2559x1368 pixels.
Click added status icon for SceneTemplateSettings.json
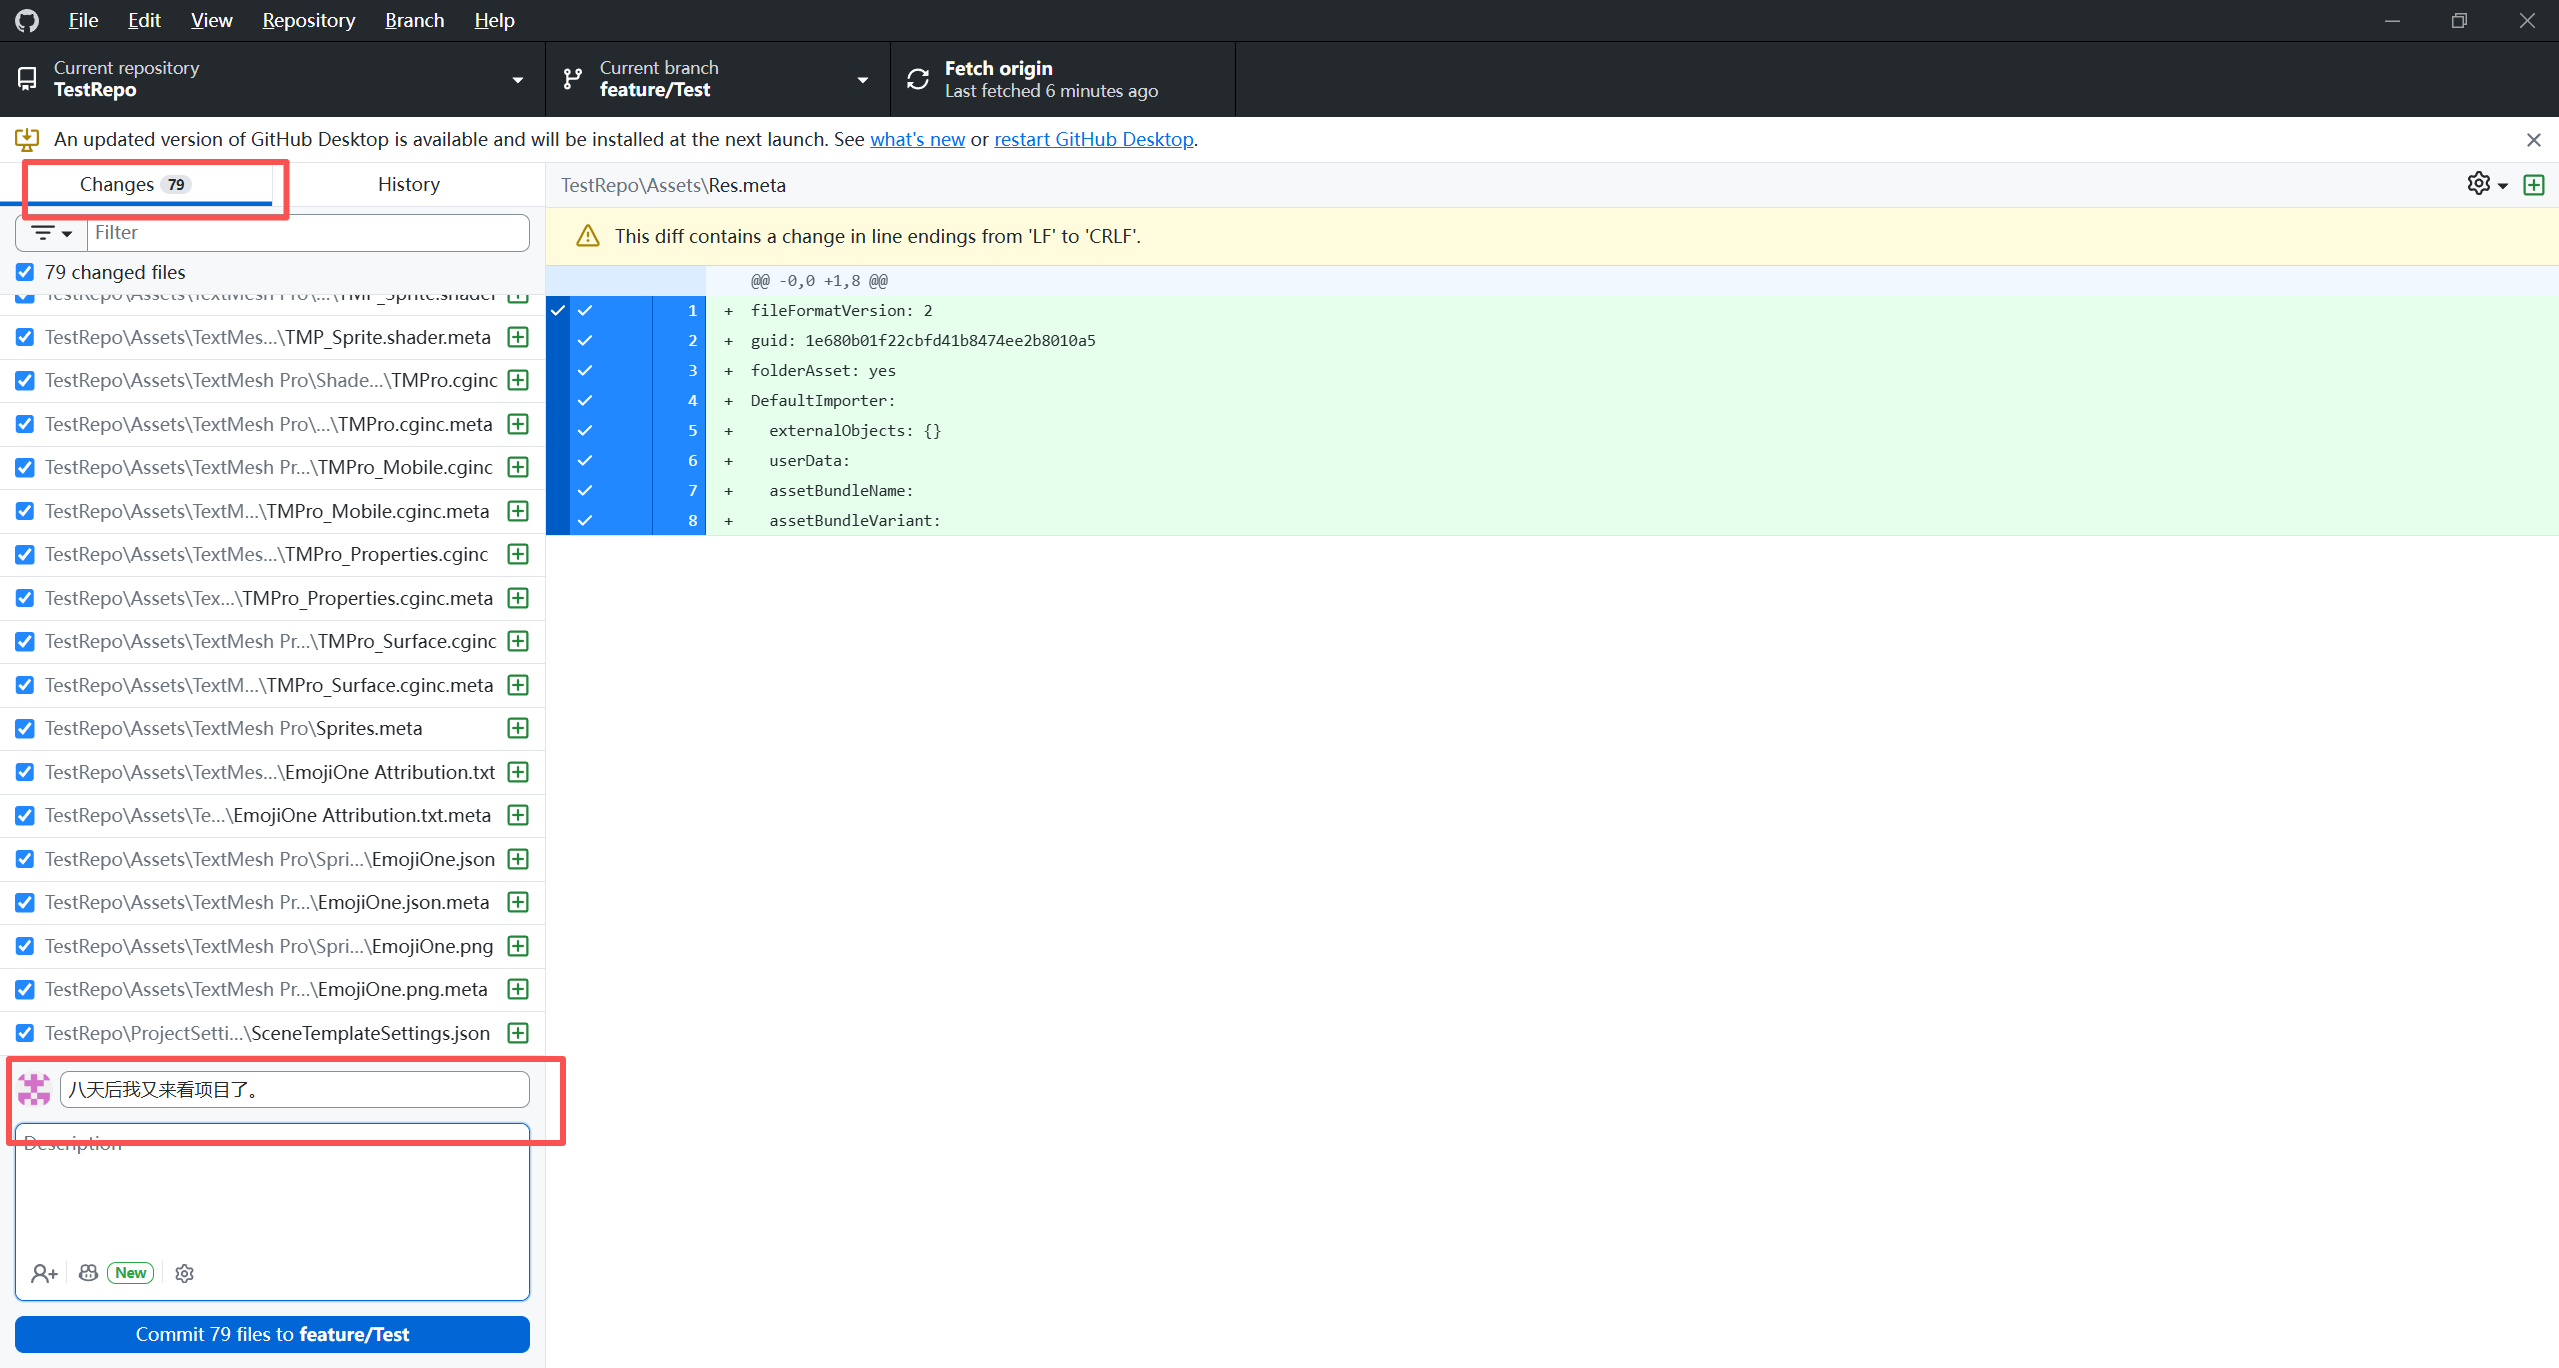pyautogui.click(x=518, y=1033)
